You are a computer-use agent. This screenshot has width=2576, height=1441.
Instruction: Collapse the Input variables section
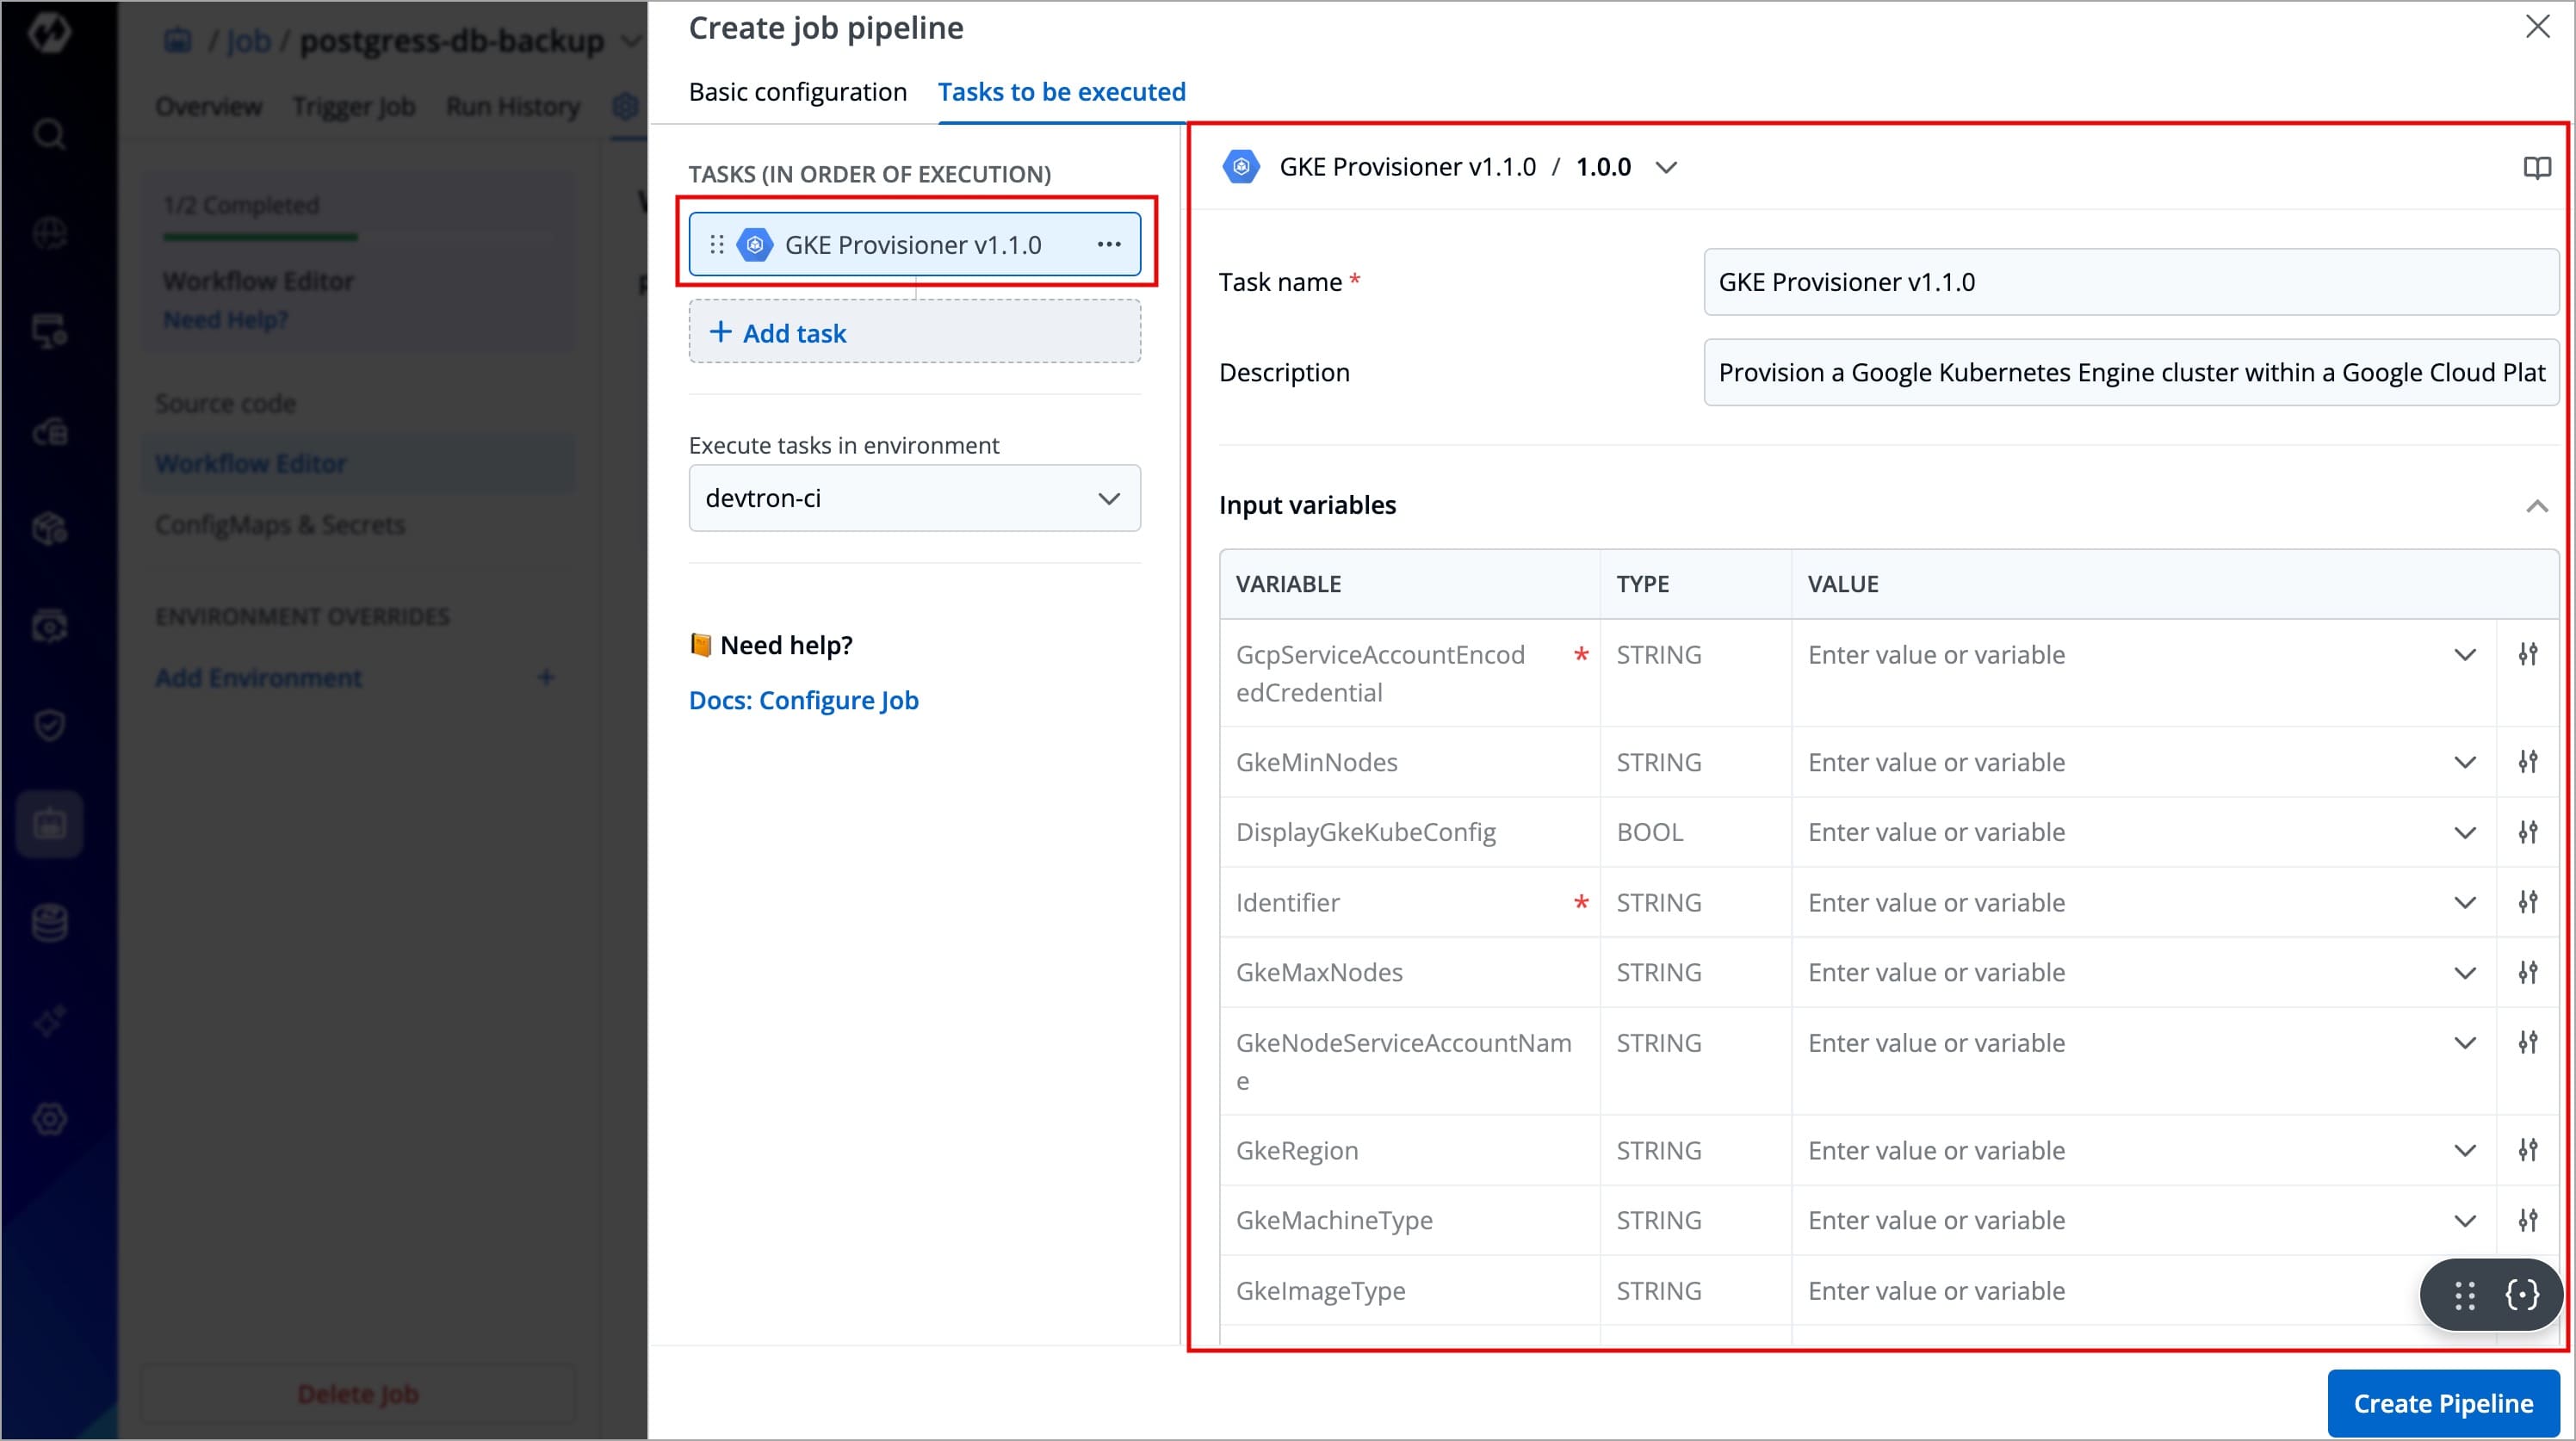coord(2536,506)
